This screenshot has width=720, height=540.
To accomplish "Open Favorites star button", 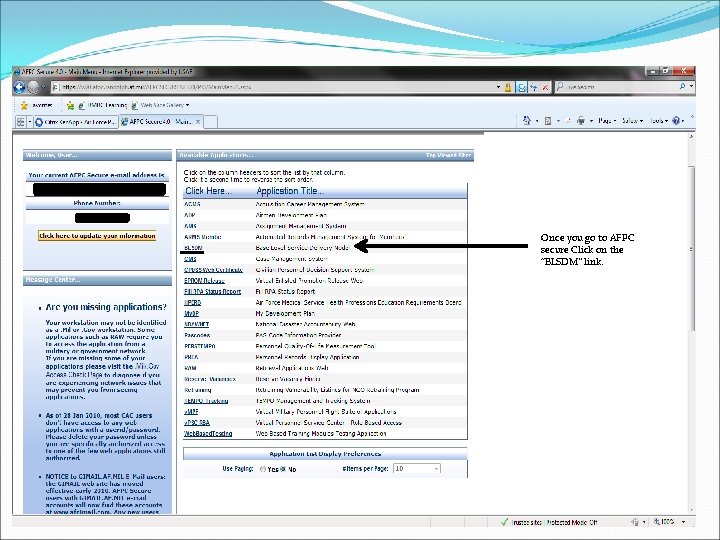I will tap(37, 106).
